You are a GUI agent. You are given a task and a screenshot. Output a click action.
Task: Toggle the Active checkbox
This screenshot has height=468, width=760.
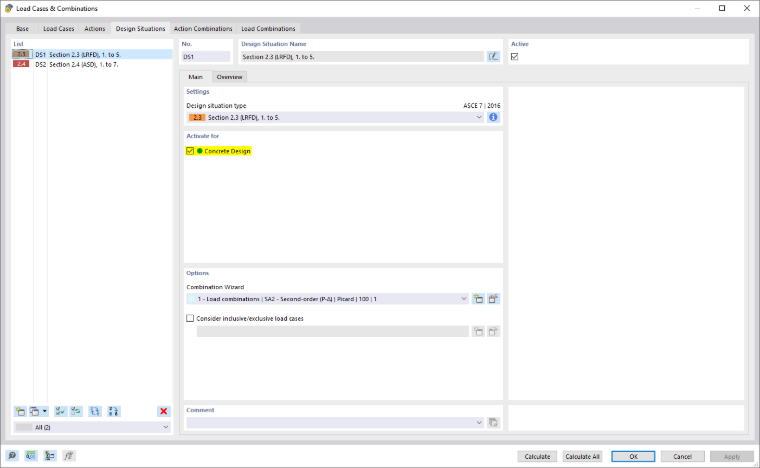click(x=514, y=57)
